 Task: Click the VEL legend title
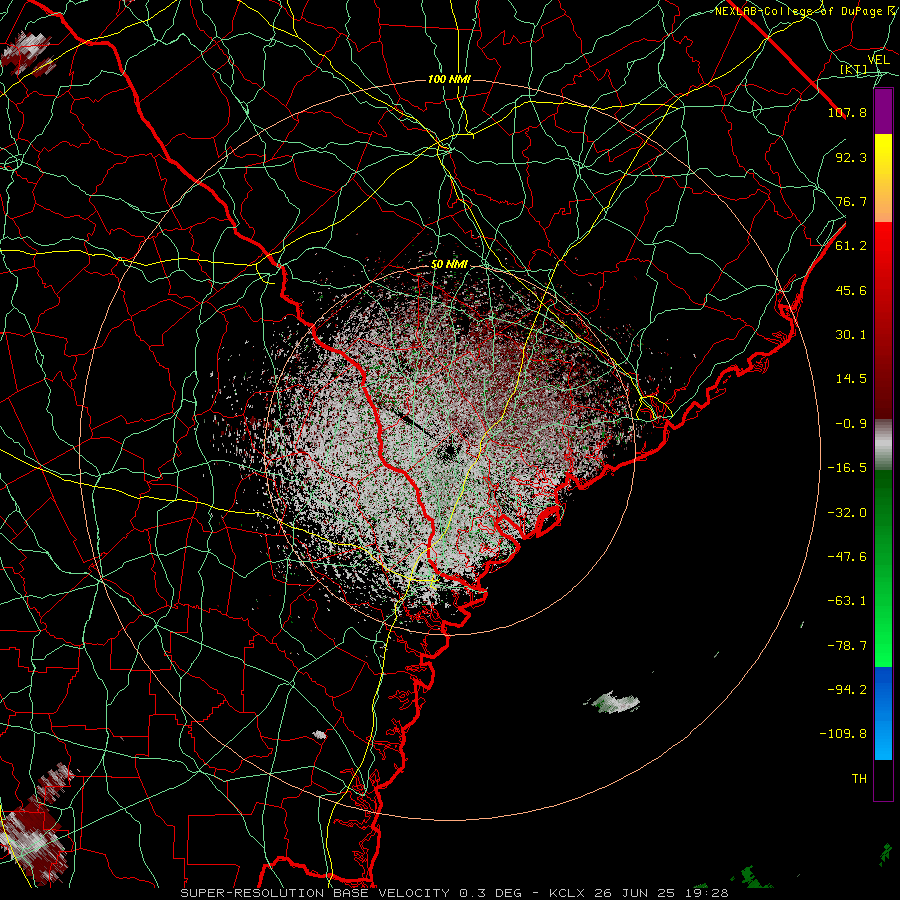click(x=878, y=60)
